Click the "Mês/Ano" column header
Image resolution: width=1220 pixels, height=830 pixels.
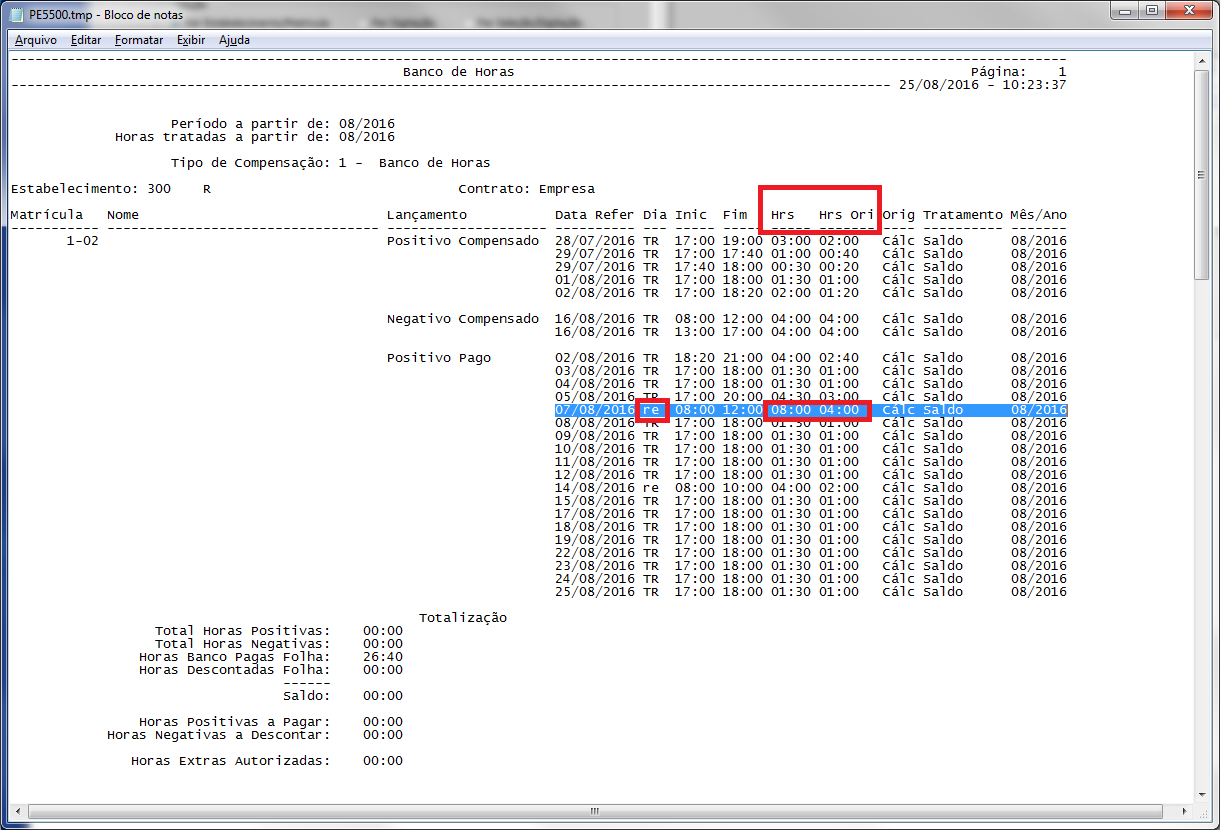pos(1039,215)
